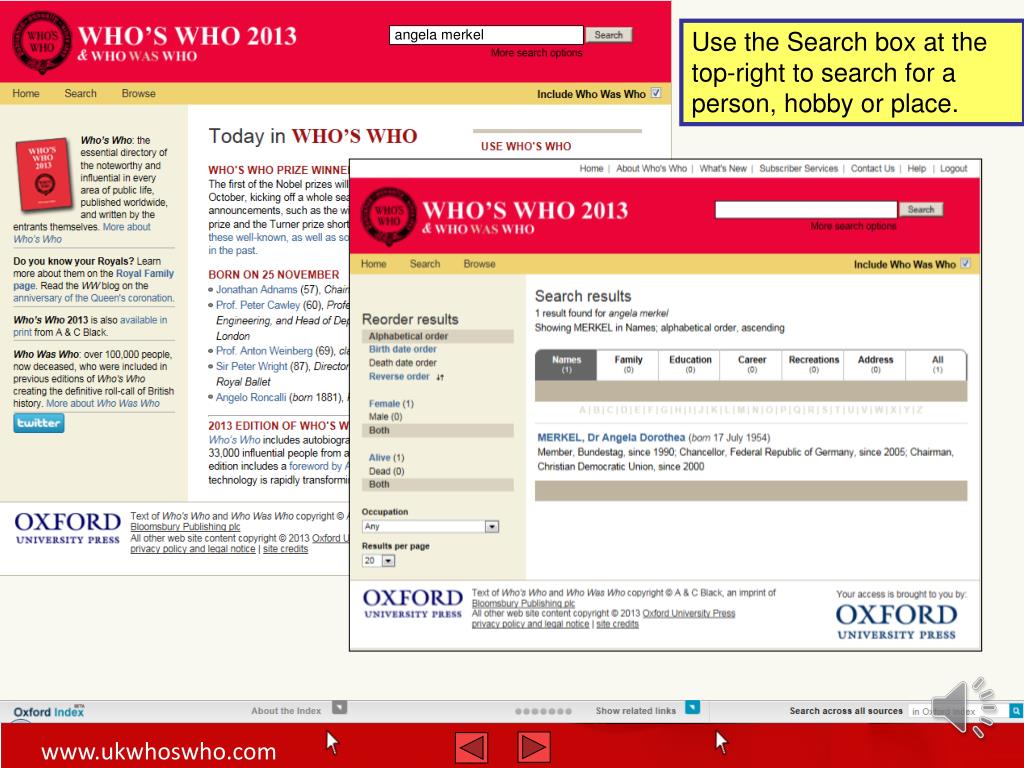Toggle Include Who Was Who checkbox in the back window

click(x=656, y=93)
